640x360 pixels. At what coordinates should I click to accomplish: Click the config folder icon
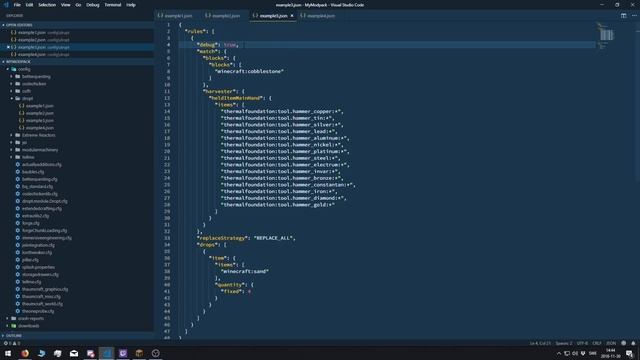(13, 69)
